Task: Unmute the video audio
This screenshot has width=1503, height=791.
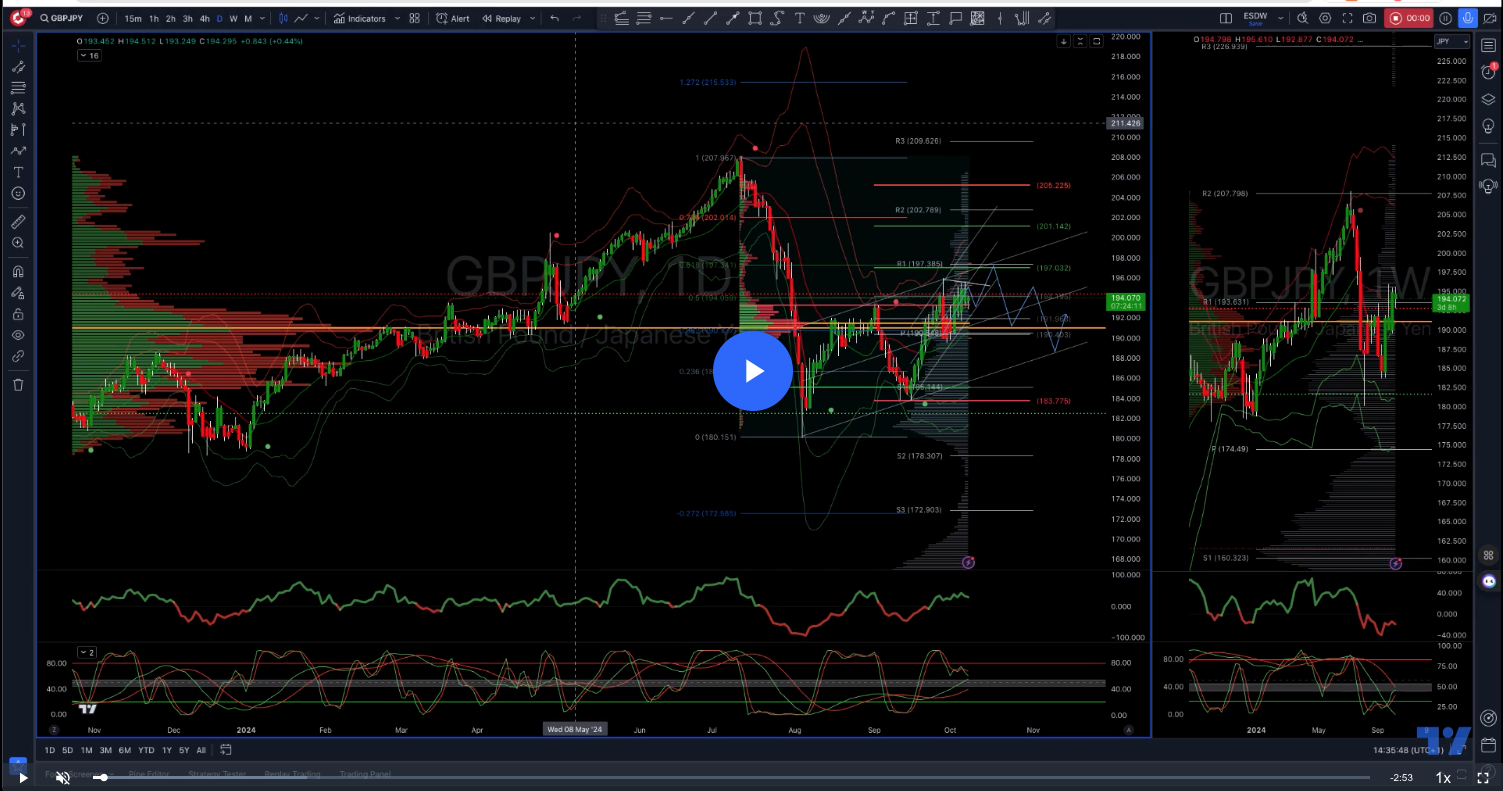Action: 62,777
